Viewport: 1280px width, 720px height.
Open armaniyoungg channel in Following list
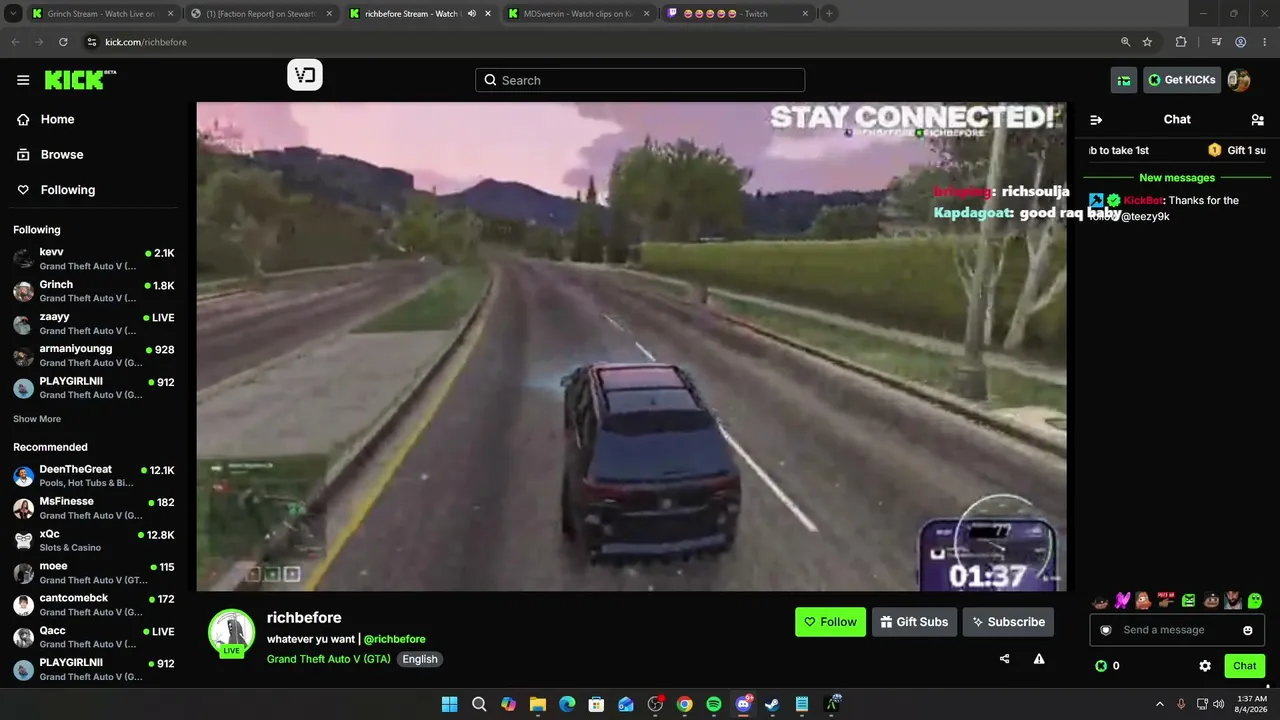point(94,355)
